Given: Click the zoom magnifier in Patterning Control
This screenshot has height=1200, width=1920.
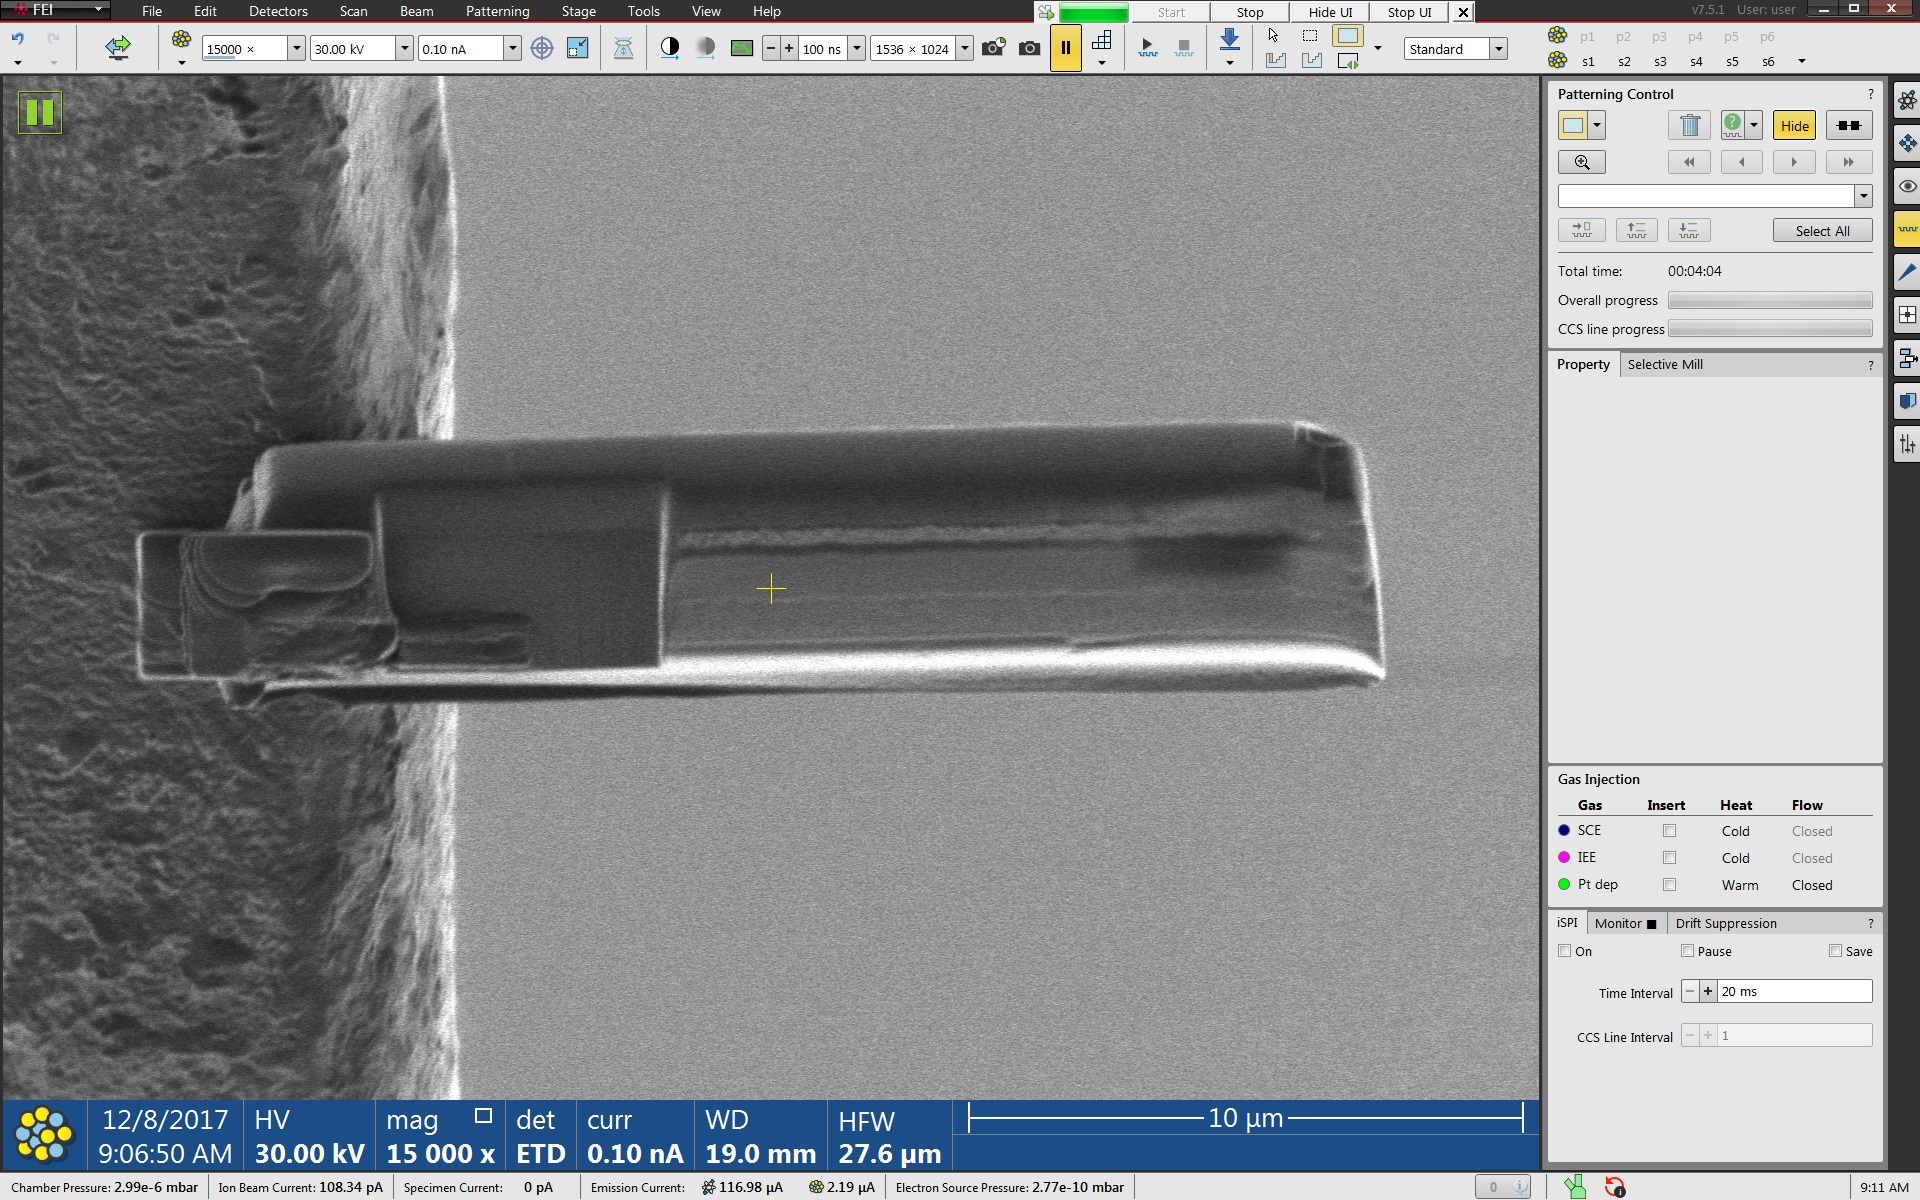Looking at the screenshot, I should click(x=1581, y=162).
